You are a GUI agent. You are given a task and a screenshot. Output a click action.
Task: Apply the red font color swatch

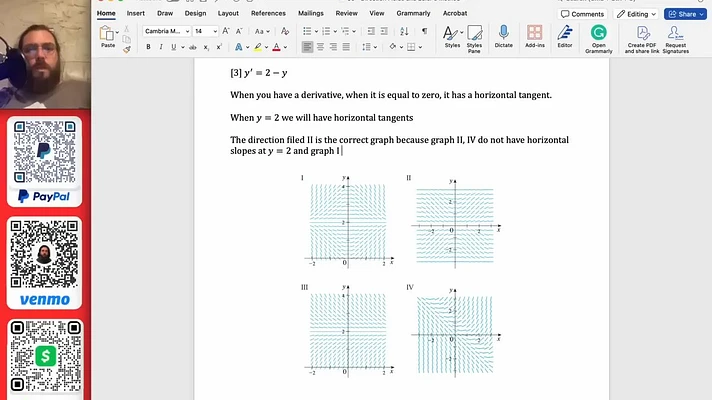276,47
